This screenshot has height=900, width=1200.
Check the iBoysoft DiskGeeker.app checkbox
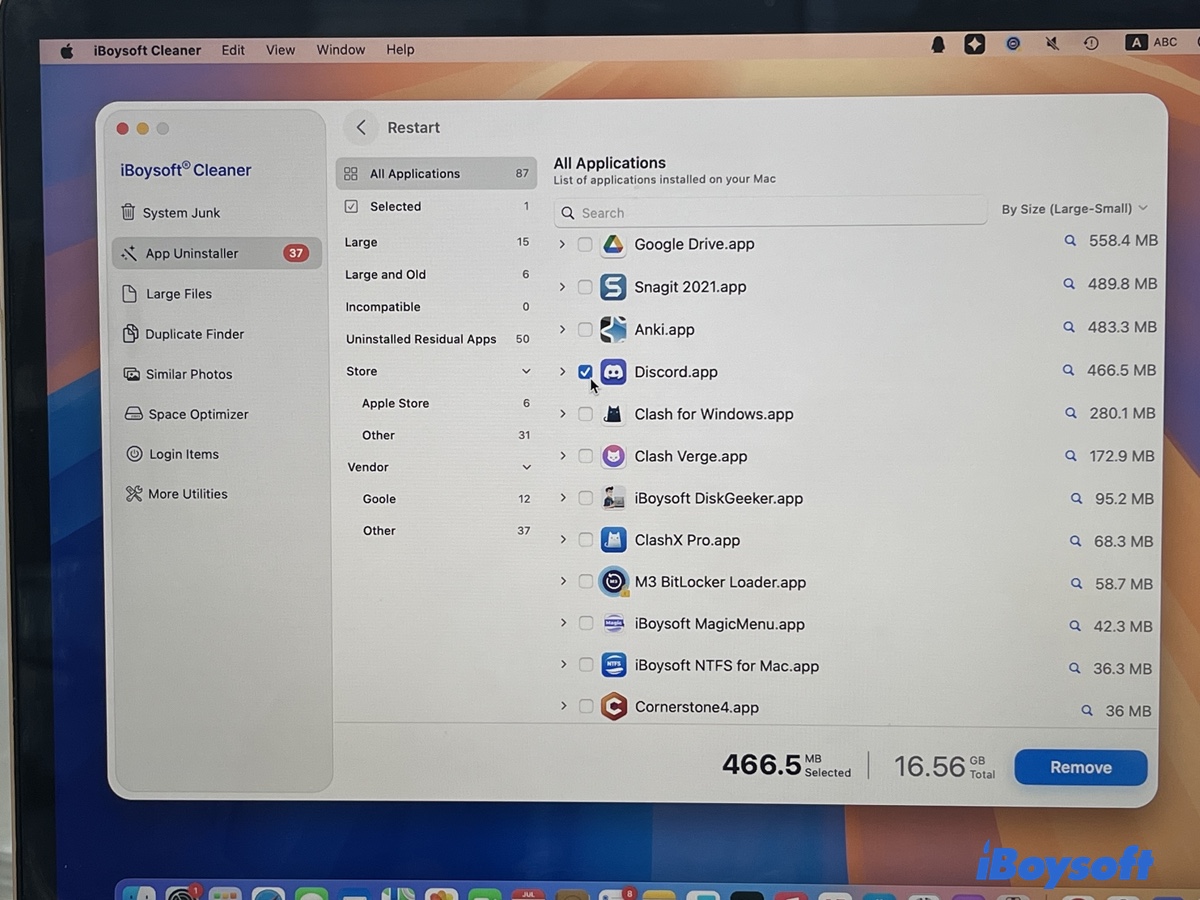click(585, 498)
